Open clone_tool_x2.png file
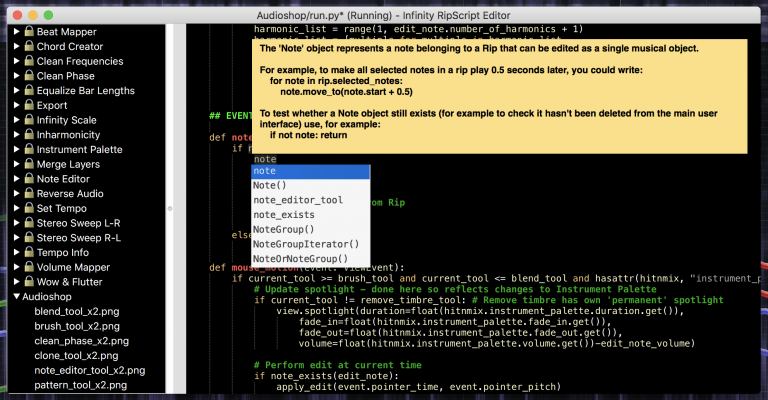768x400 pixels. tap(76, 355)
